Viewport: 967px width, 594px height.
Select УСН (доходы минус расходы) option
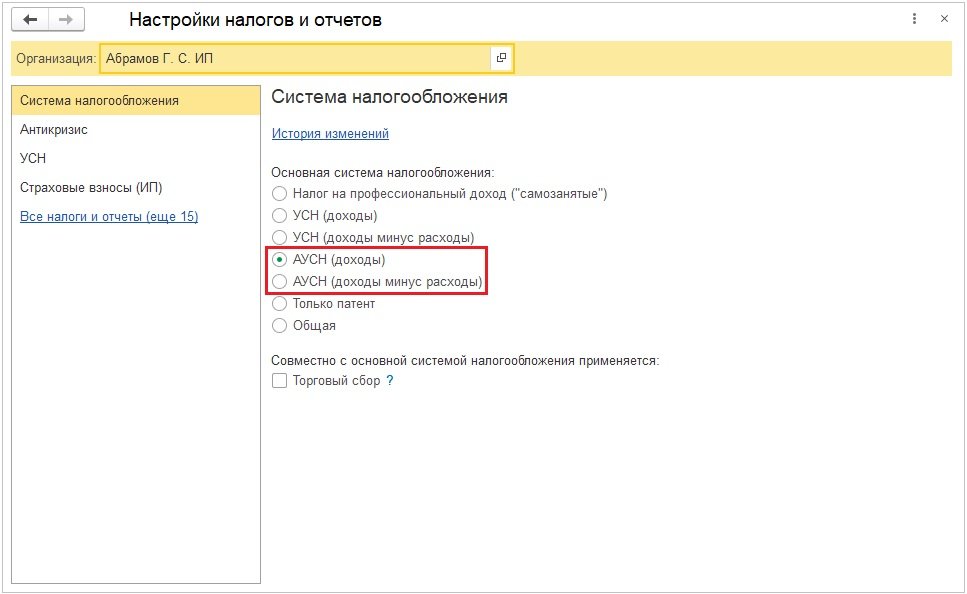coord(280,238)
